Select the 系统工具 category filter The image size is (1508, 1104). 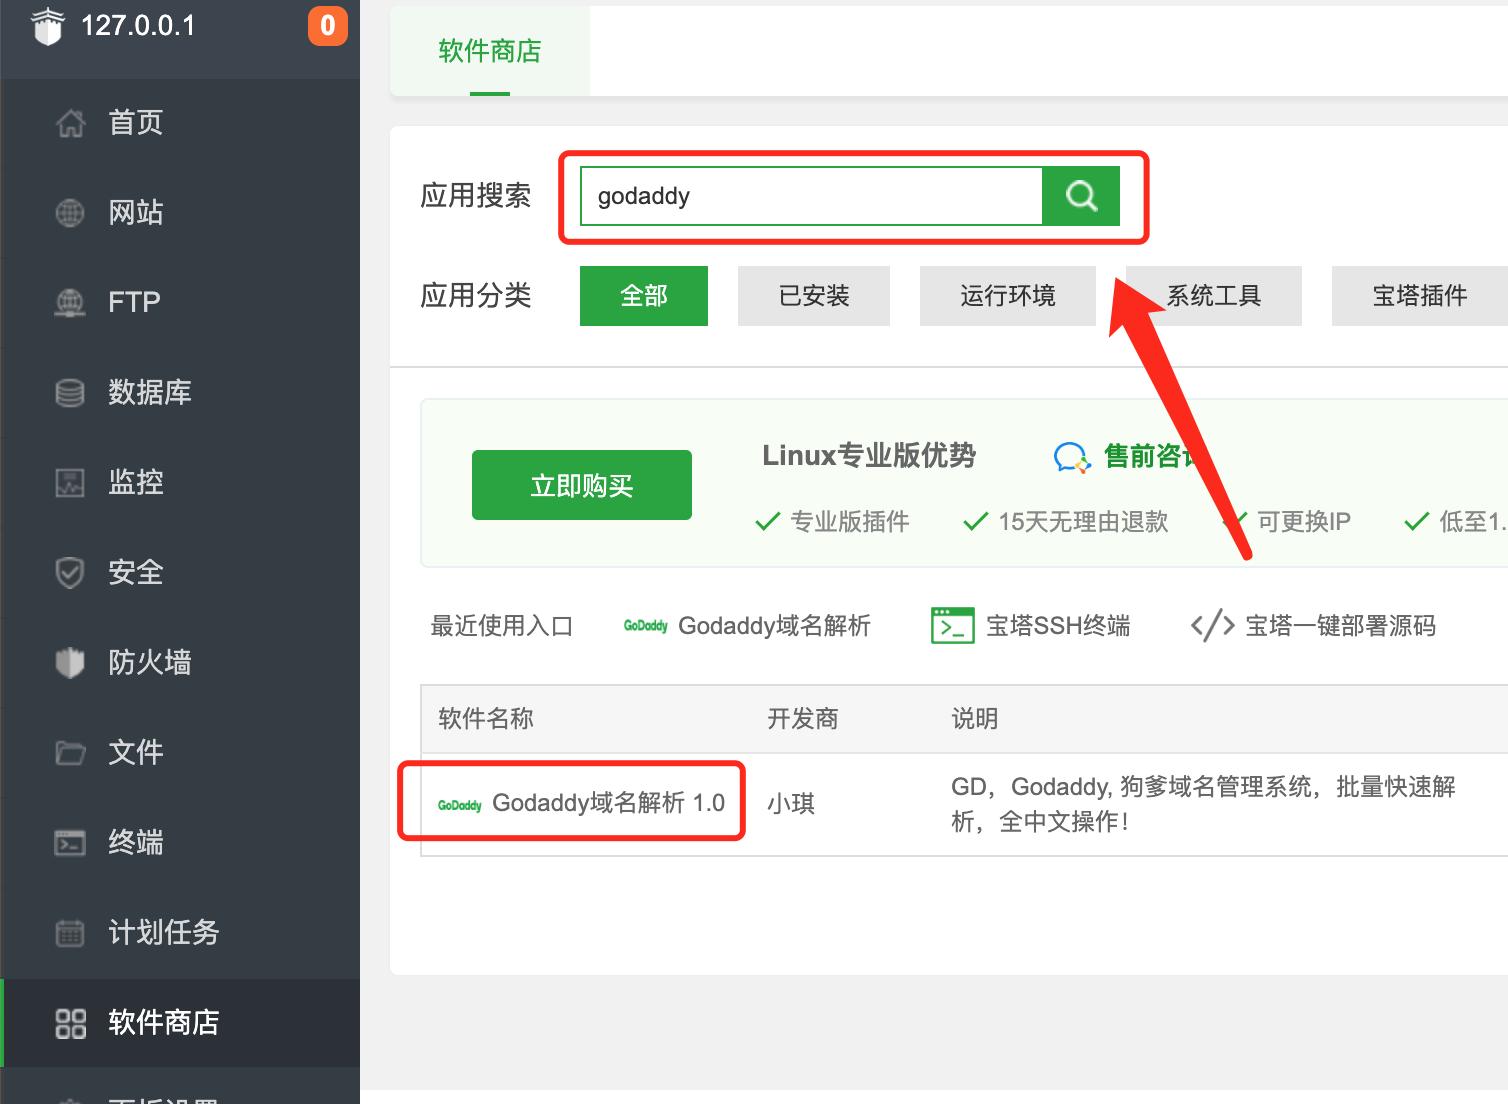coord(1214,296)
